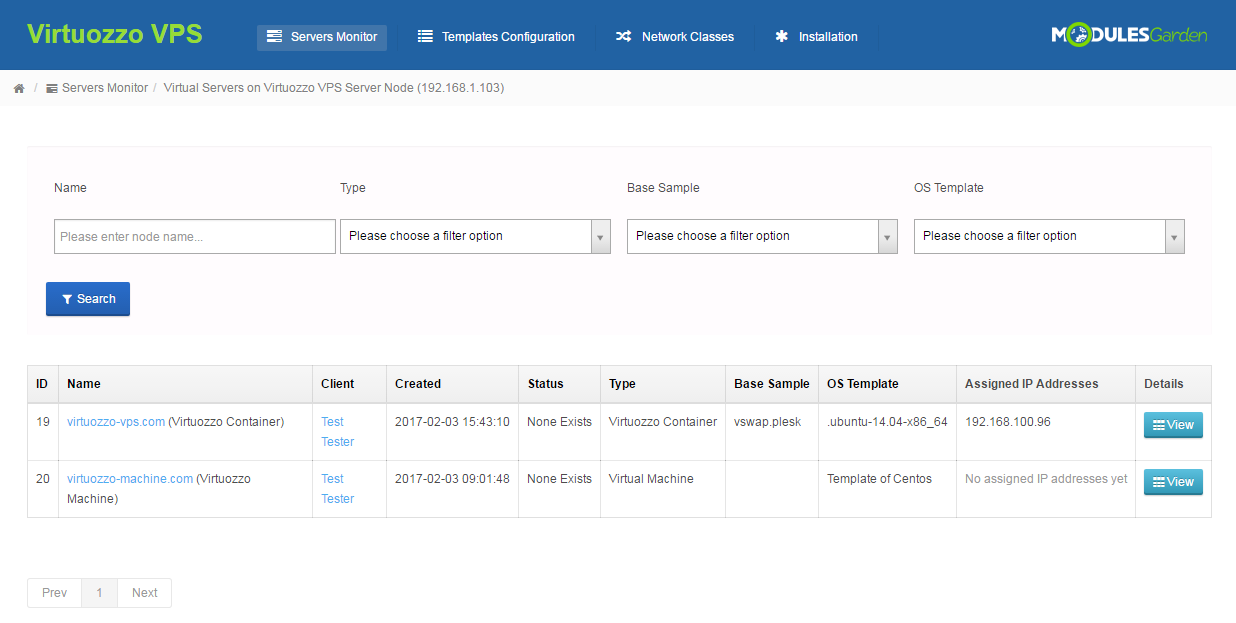Open Templates Configuration tab
1236x623 pixels.
click(x=496, y=37)
